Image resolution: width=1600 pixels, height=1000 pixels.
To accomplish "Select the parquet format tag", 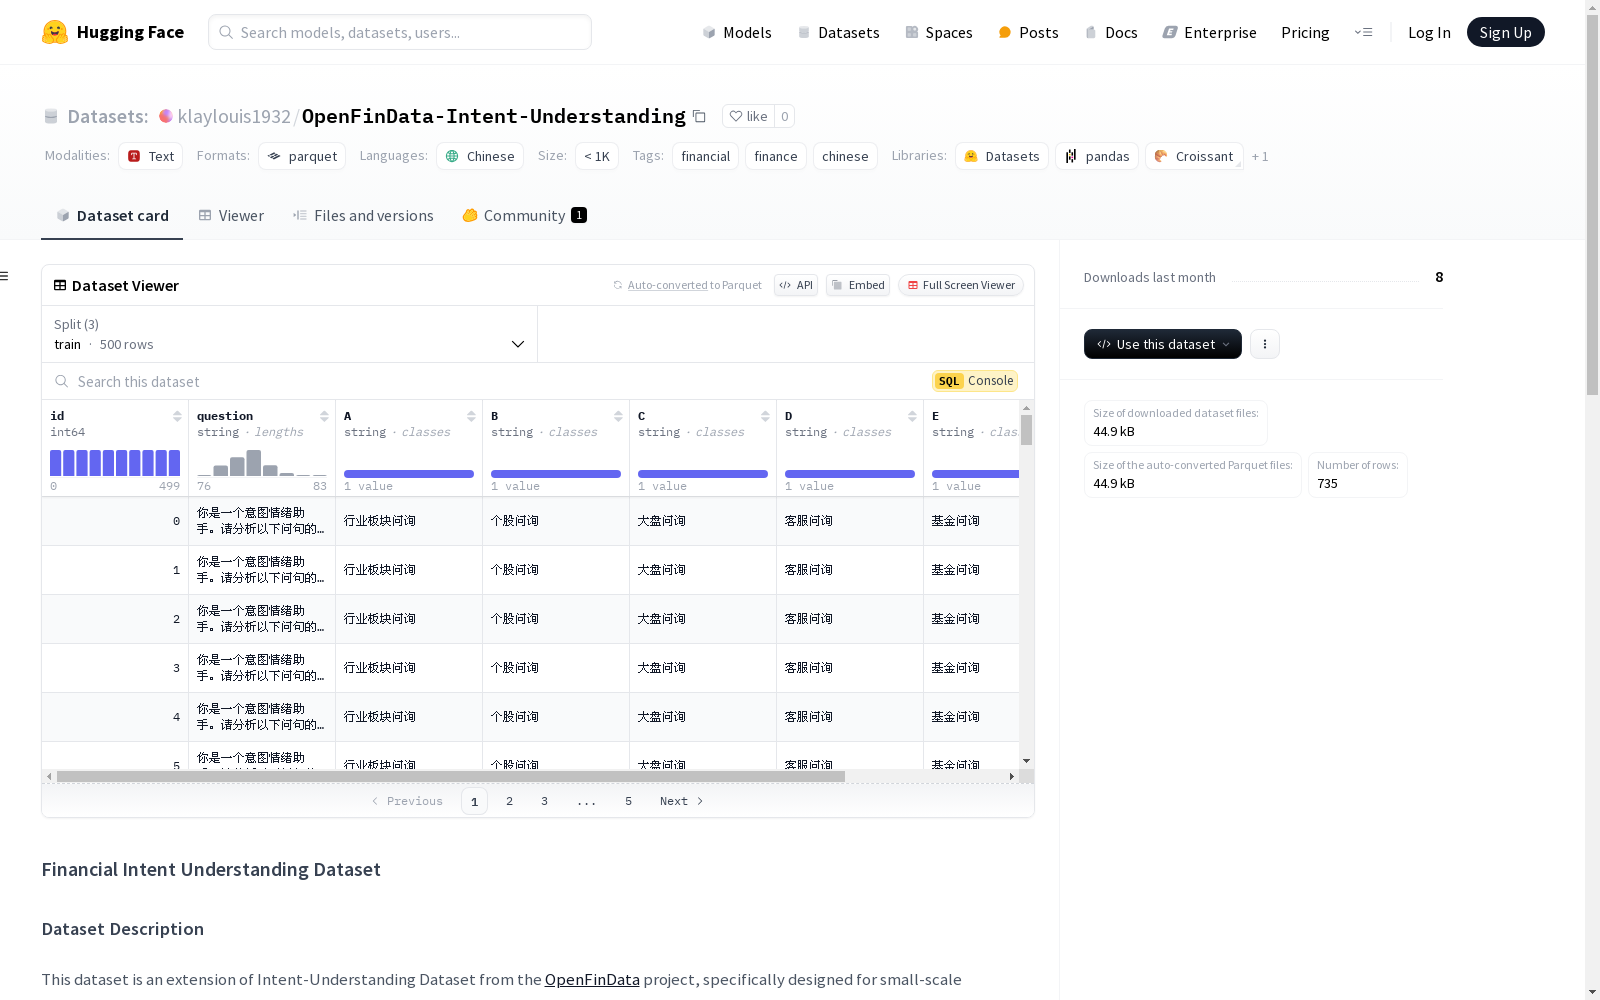I will coord(302,156).
